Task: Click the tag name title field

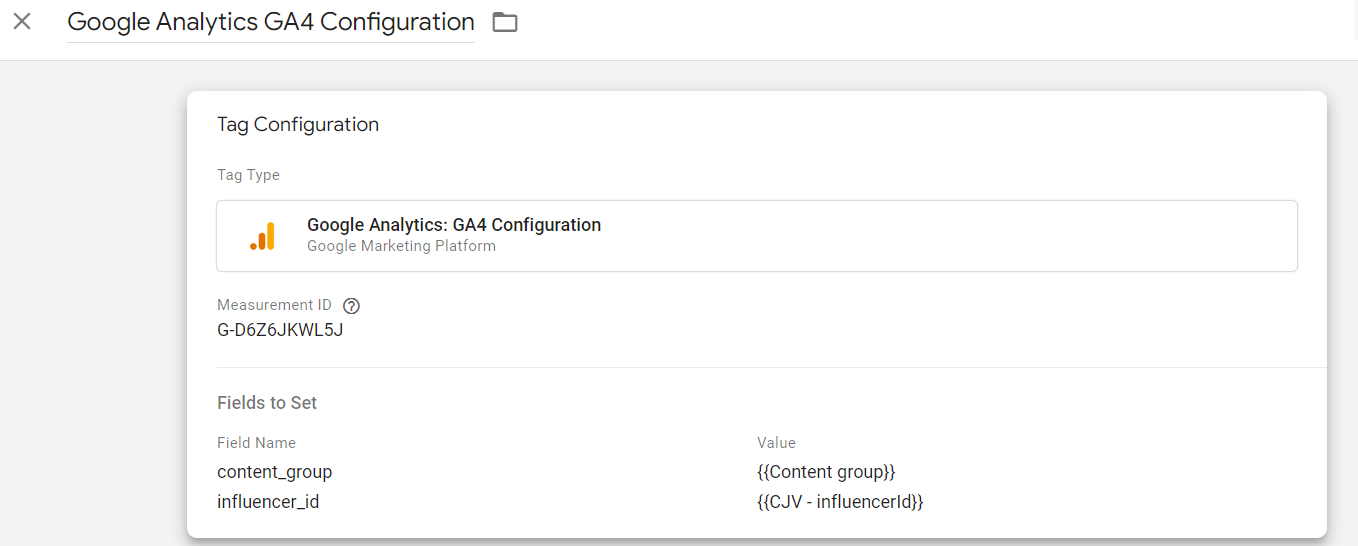Action: [270, 22]
